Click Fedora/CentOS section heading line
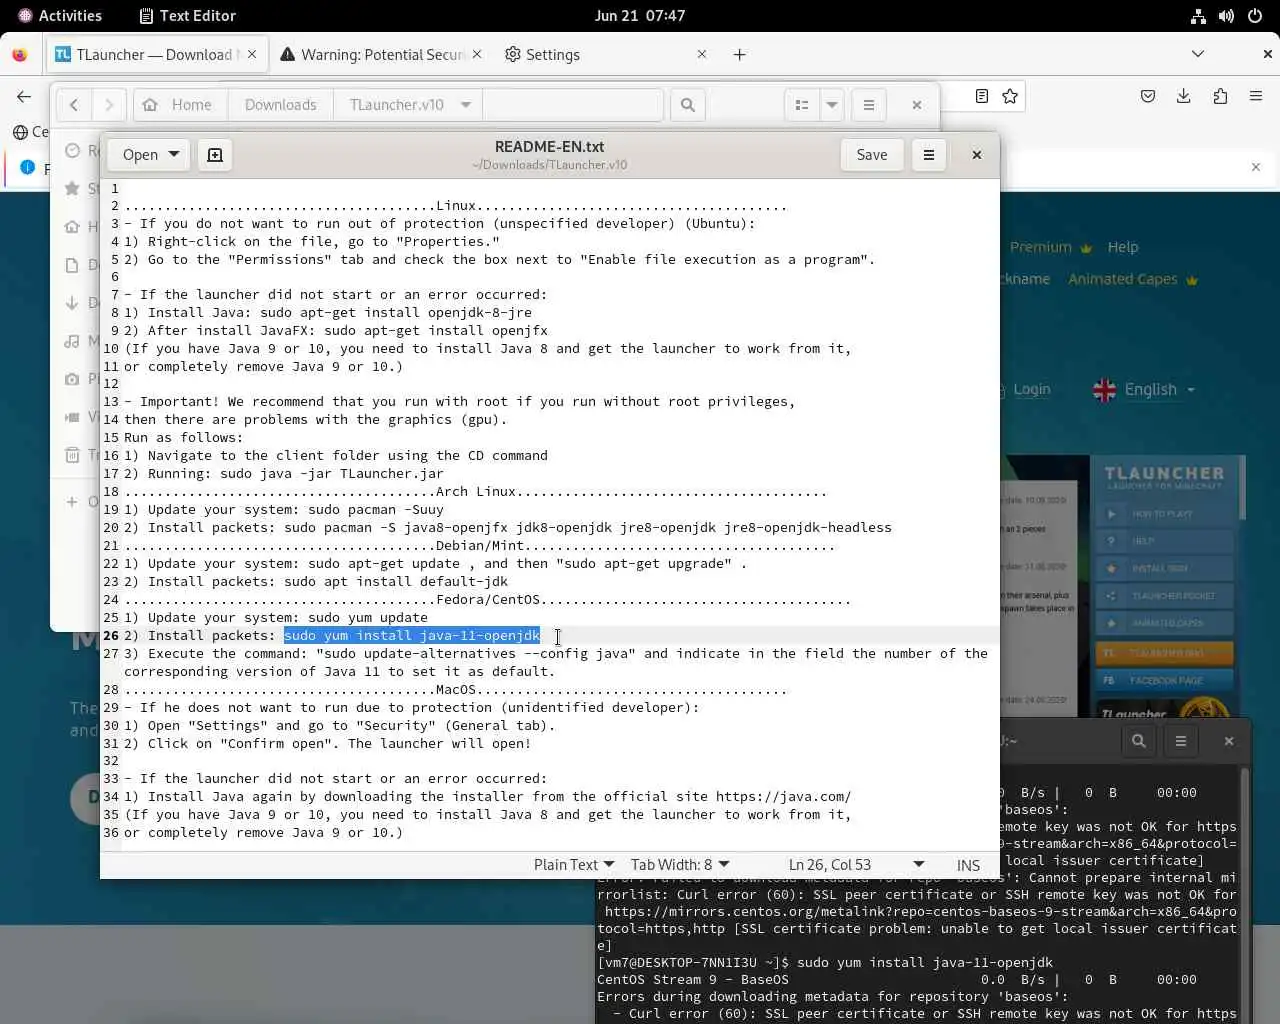The height and width of the screenshot is (1024, 1280). pos(488,600)
